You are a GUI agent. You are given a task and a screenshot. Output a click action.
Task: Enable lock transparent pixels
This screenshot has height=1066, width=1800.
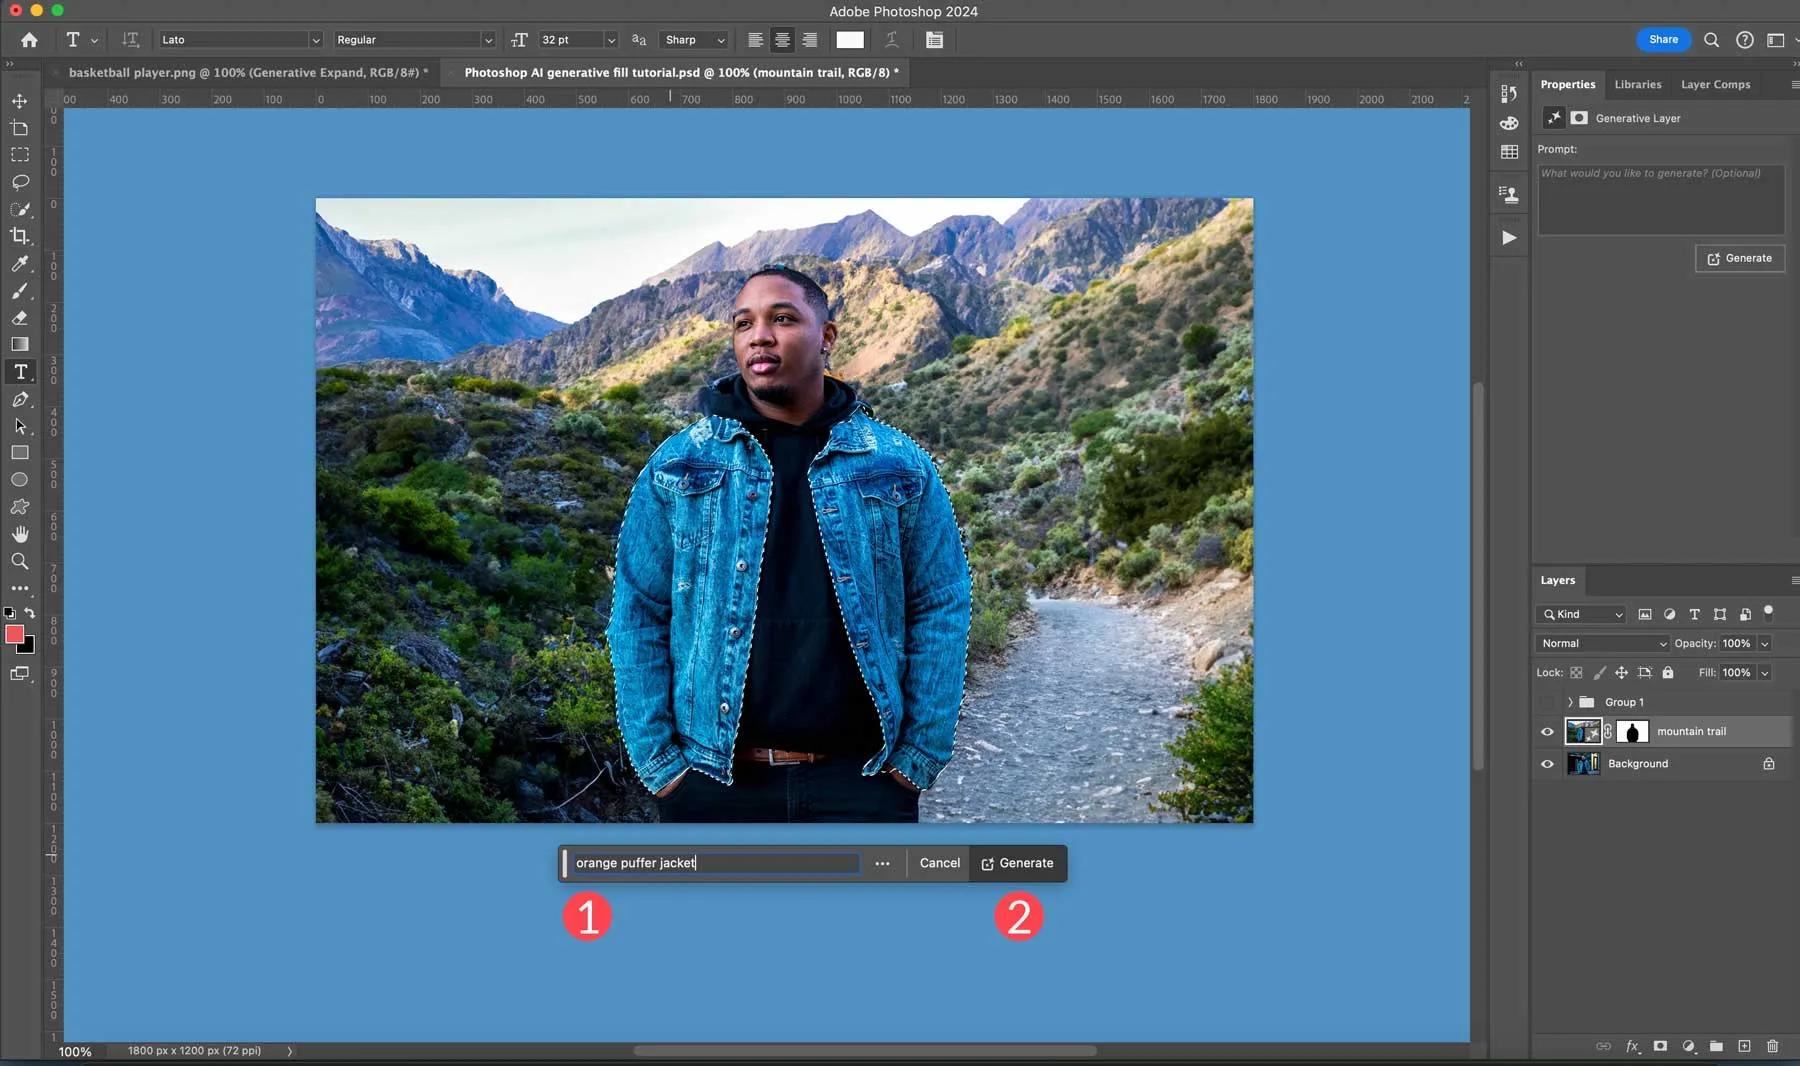click(1577, 672)
